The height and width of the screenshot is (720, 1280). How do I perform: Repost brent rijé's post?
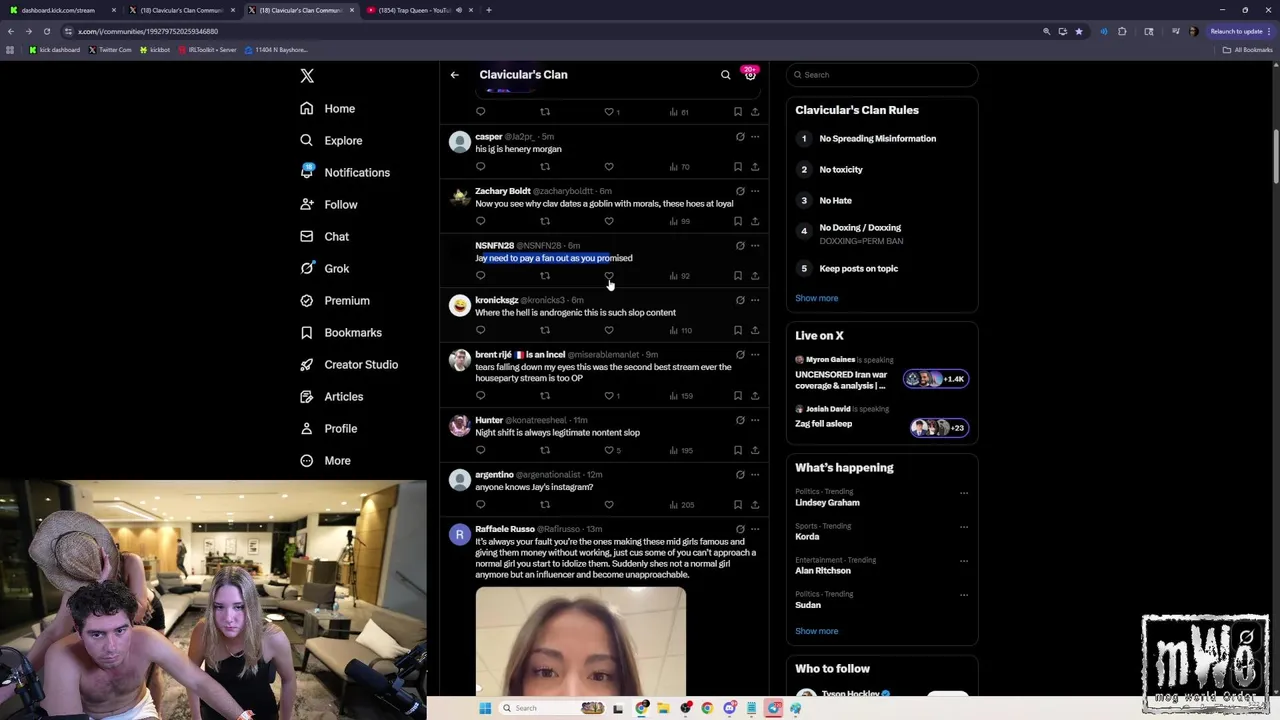(545, 396)
